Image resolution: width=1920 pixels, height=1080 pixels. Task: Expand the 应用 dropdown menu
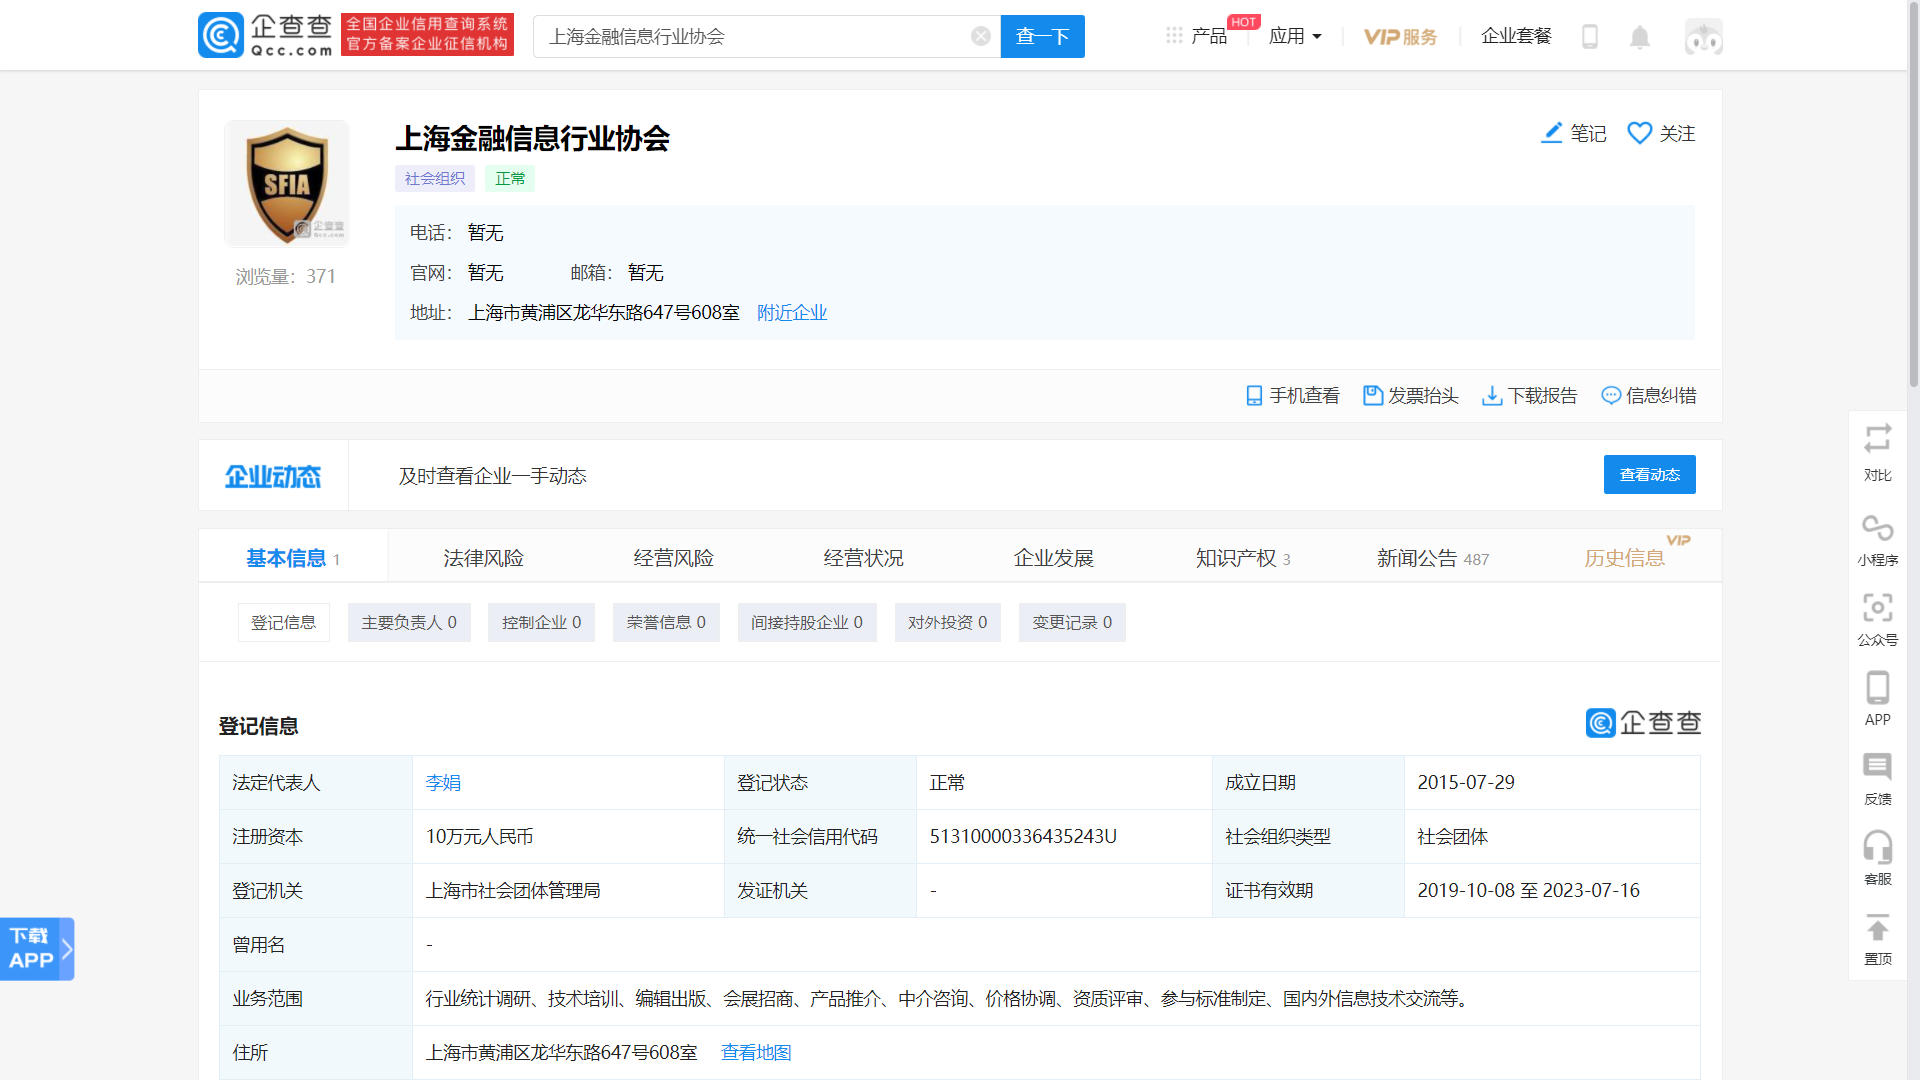pos(1295,37)
